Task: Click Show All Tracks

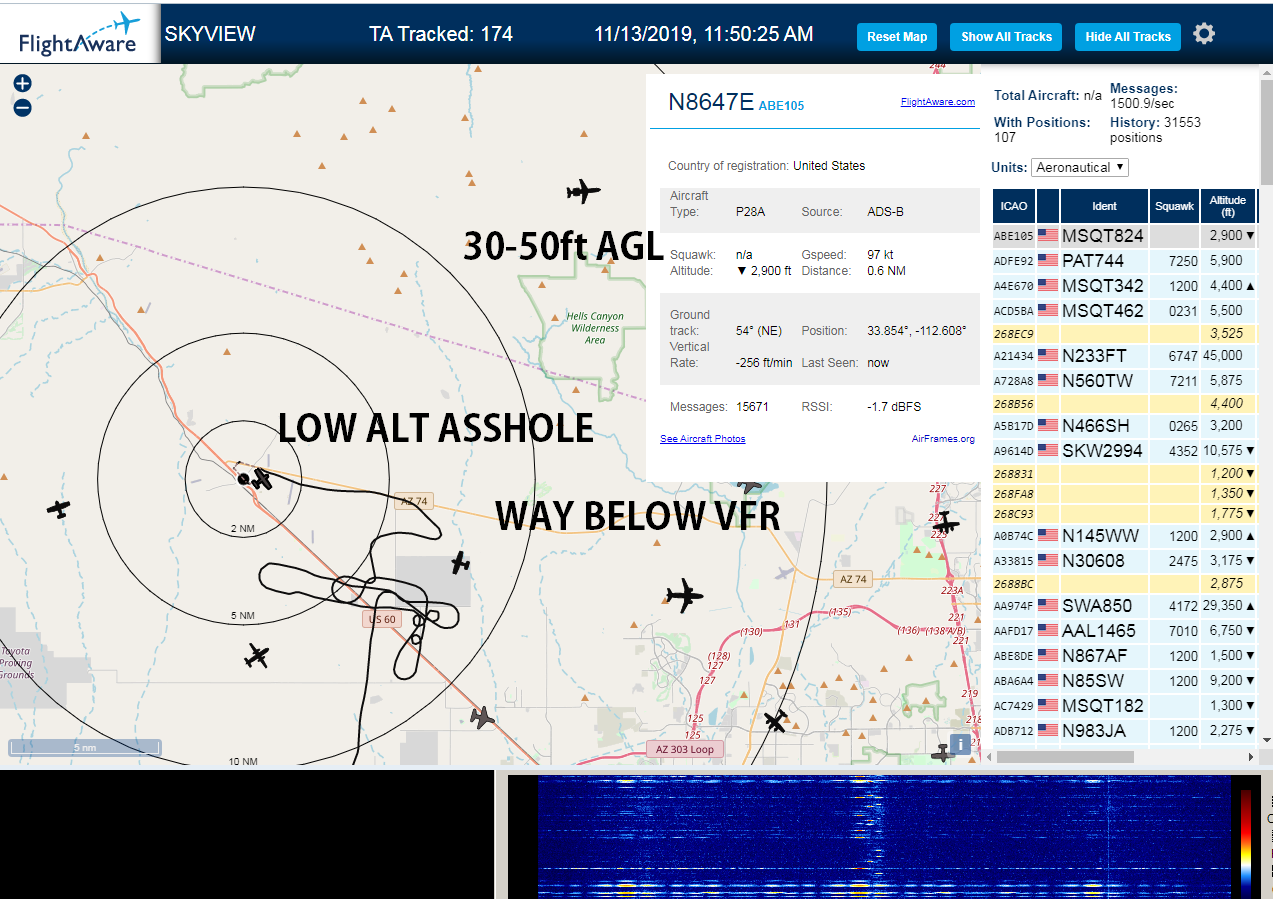Action: (1006, 37)
